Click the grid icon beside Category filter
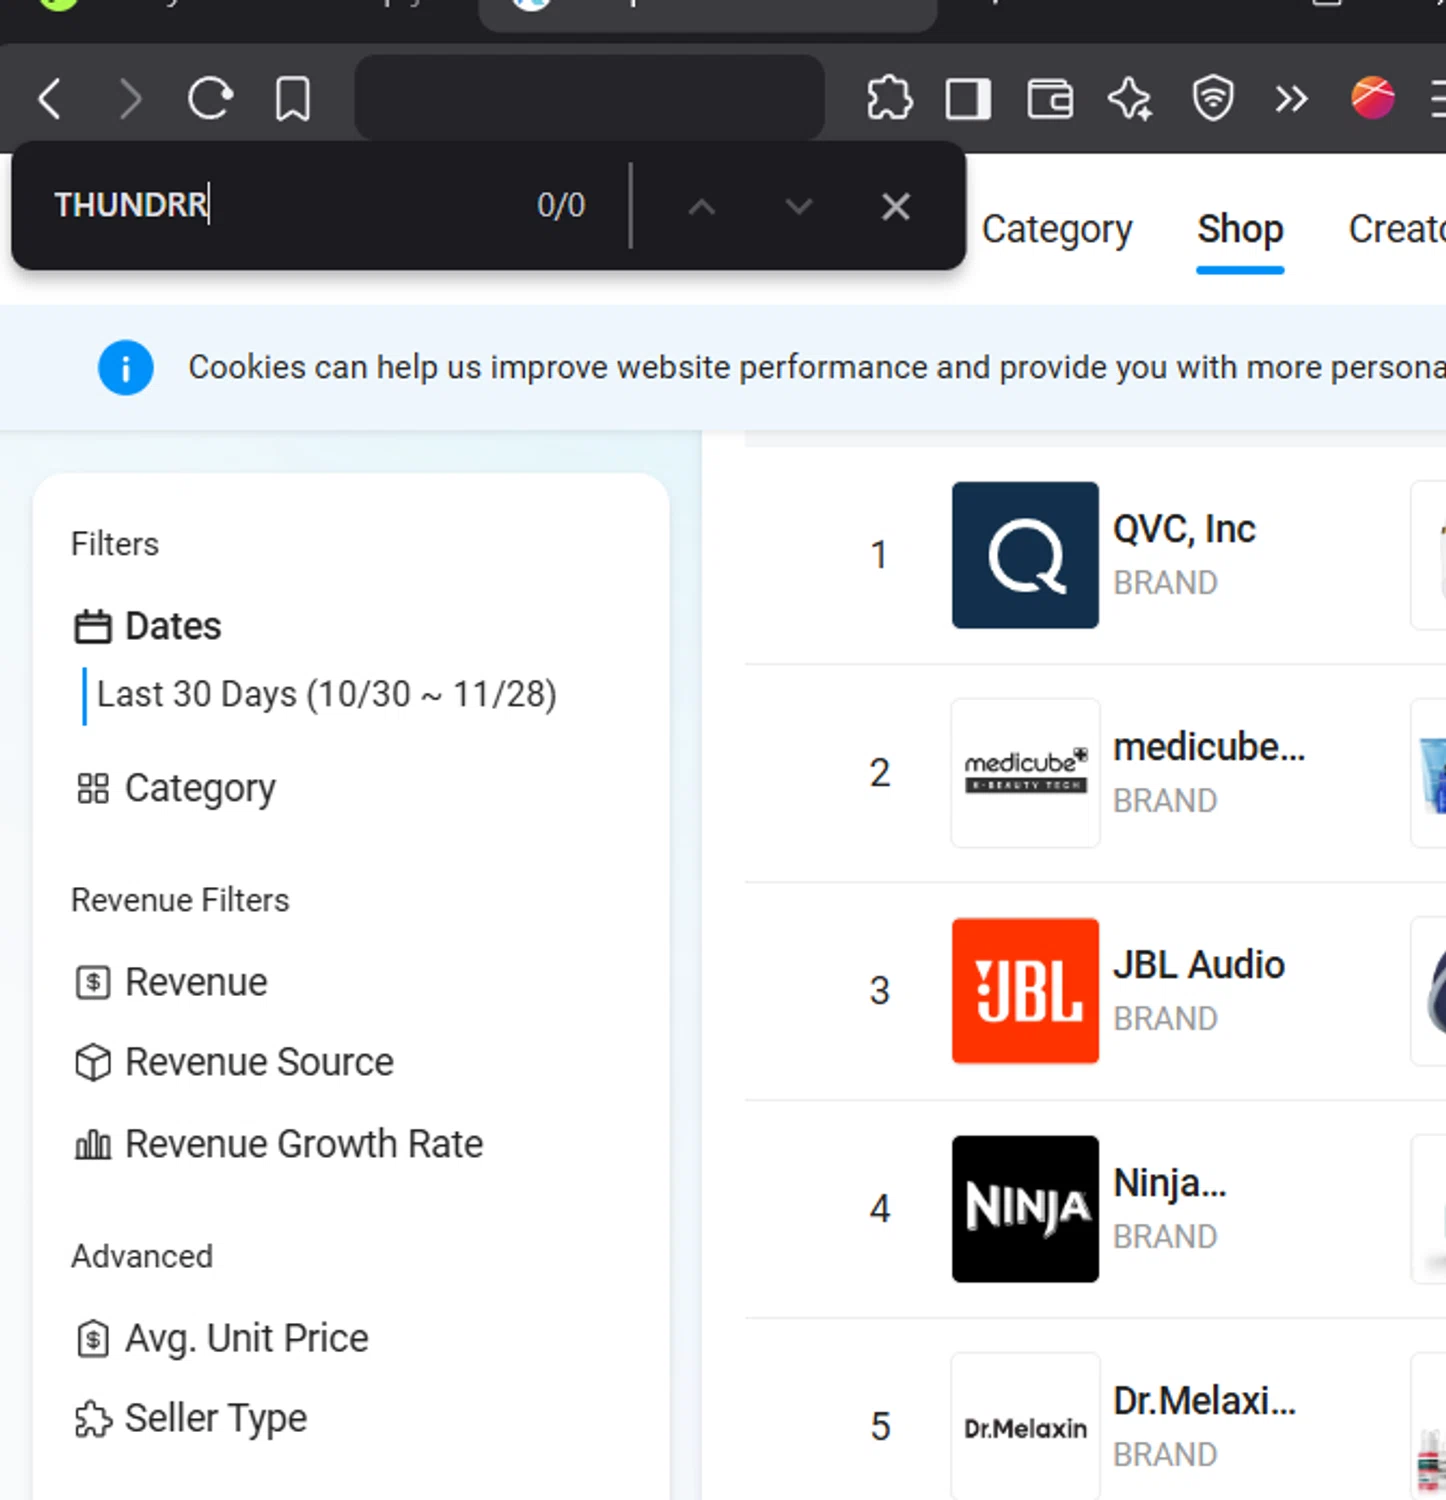Screen dimensions: 1446x1500 pos(93,789)
